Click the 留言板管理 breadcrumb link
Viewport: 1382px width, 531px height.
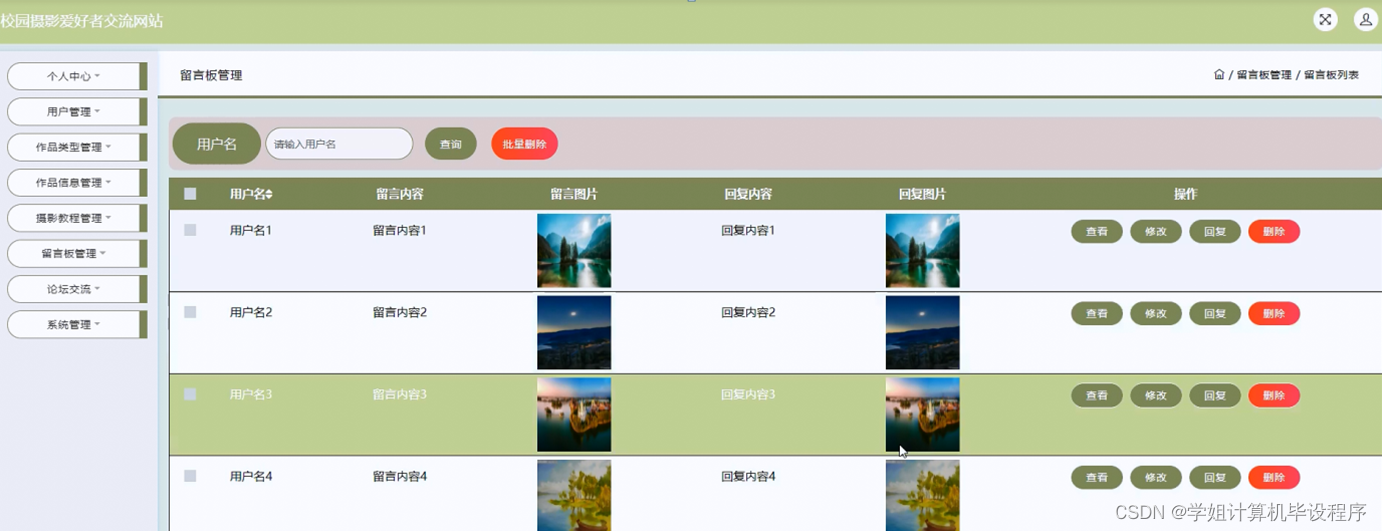point(1264,75)
